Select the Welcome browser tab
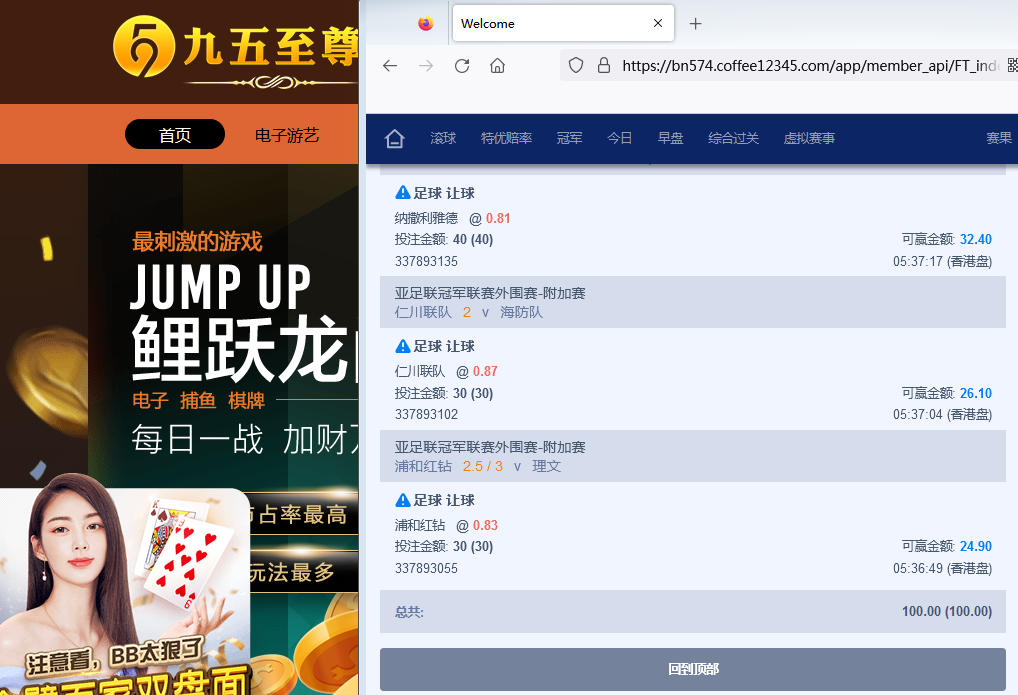This screenshot has width=1018, height=695. point(563,23)
